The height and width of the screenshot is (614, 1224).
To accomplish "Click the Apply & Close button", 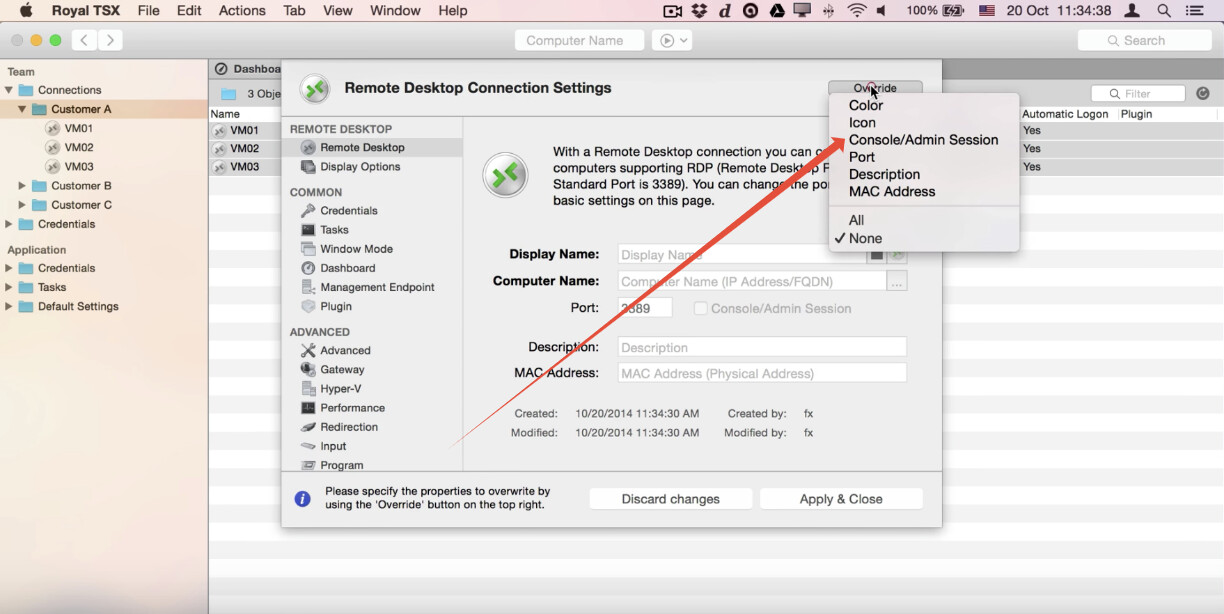I will [x=840, y=499].
